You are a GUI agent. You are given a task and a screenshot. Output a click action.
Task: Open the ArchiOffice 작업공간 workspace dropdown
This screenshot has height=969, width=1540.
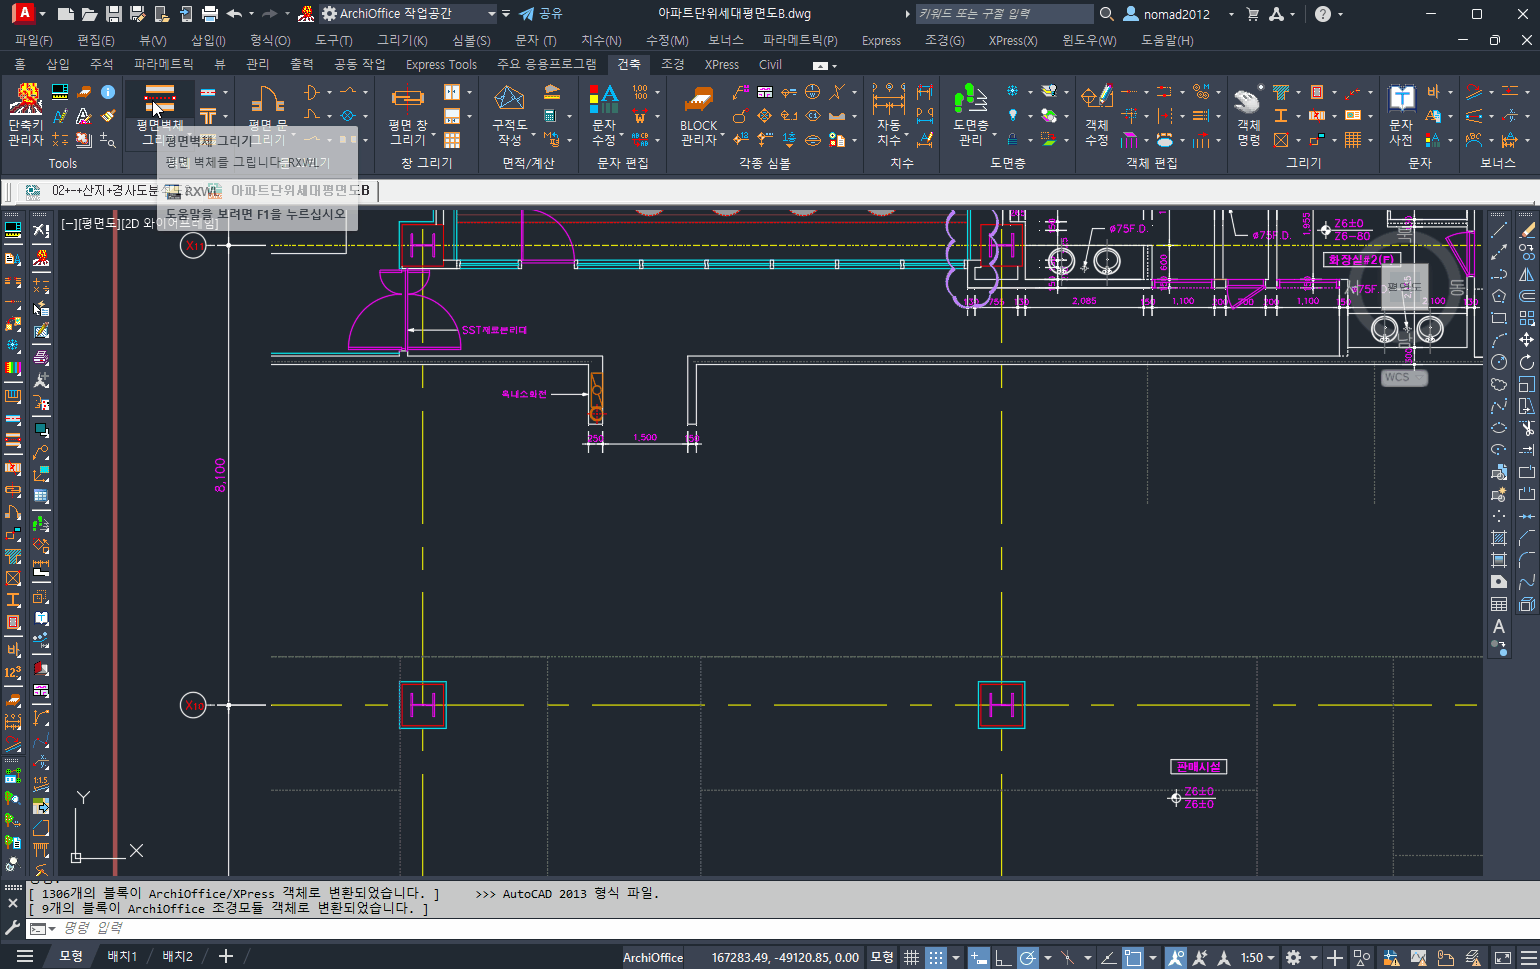click(408, 14)
